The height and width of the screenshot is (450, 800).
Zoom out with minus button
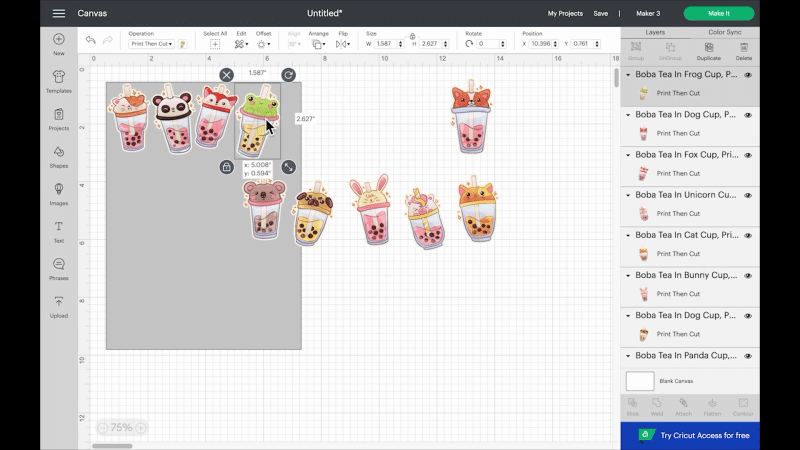click(103, 428)
